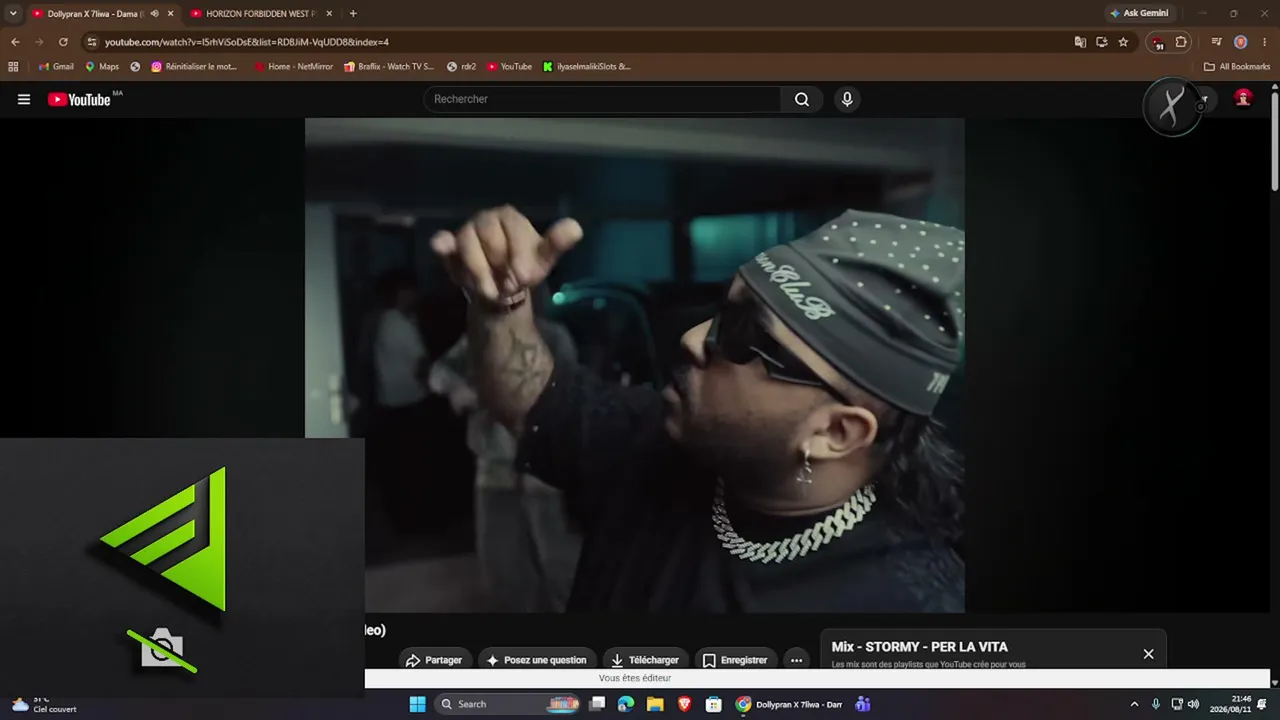This screenshot has height=720, width=1280.
Task: Open the media controls icon in toolbar
Action: [1216, 42]
